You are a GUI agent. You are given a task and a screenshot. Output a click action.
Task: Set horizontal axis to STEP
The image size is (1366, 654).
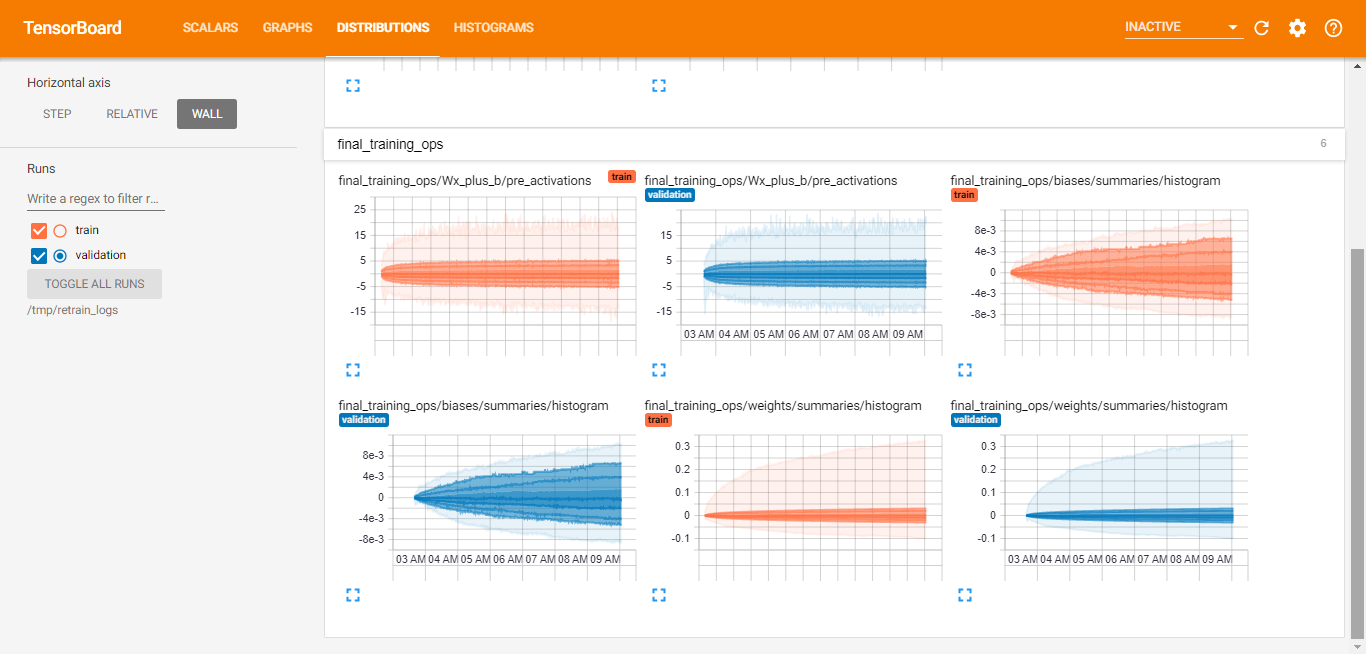click(57, 114)
